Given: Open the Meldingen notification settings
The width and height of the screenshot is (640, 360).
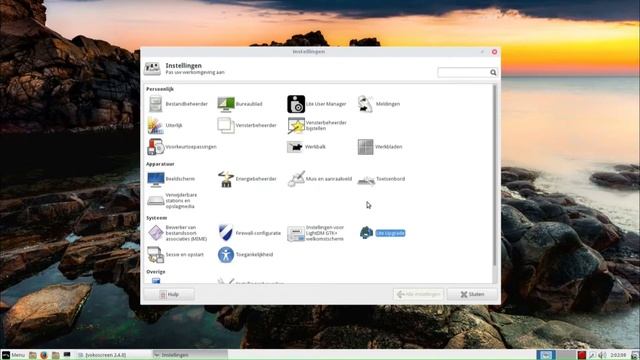Looking at the screenshot, I should point(365,104).
